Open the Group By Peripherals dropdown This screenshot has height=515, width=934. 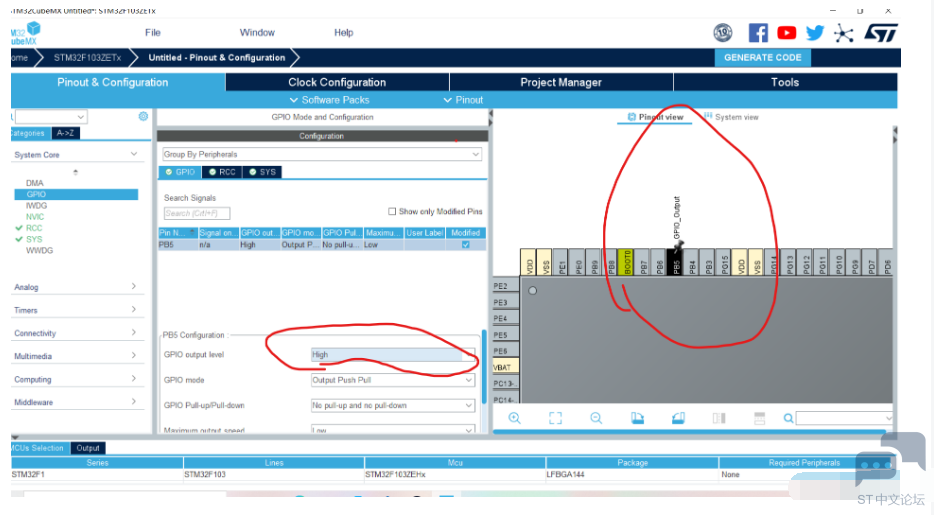[x=322, y=154]
